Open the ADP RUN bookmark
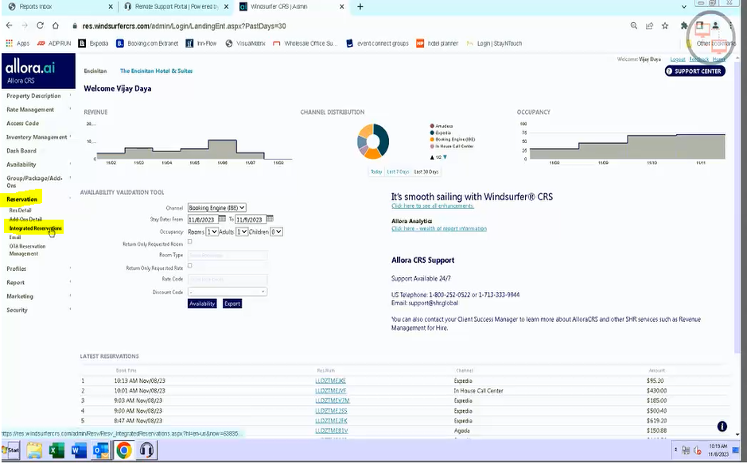This screenshot has height=464, width=748. coord(54,43)
